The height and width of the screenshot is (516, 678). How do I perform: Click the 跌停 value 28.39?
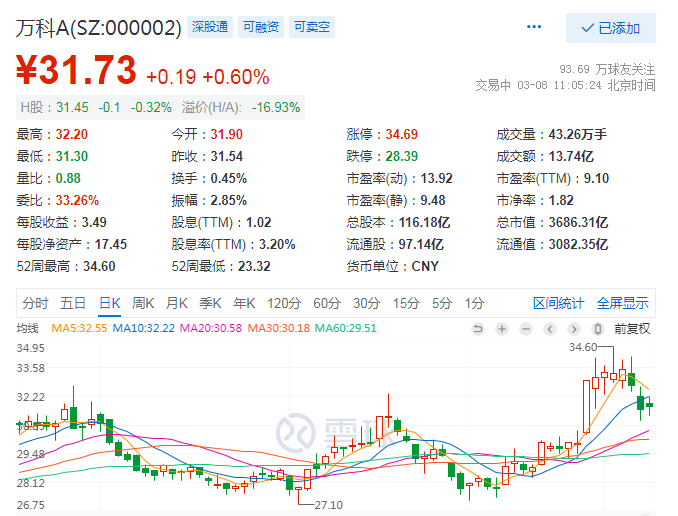click(x=402, y=156)
